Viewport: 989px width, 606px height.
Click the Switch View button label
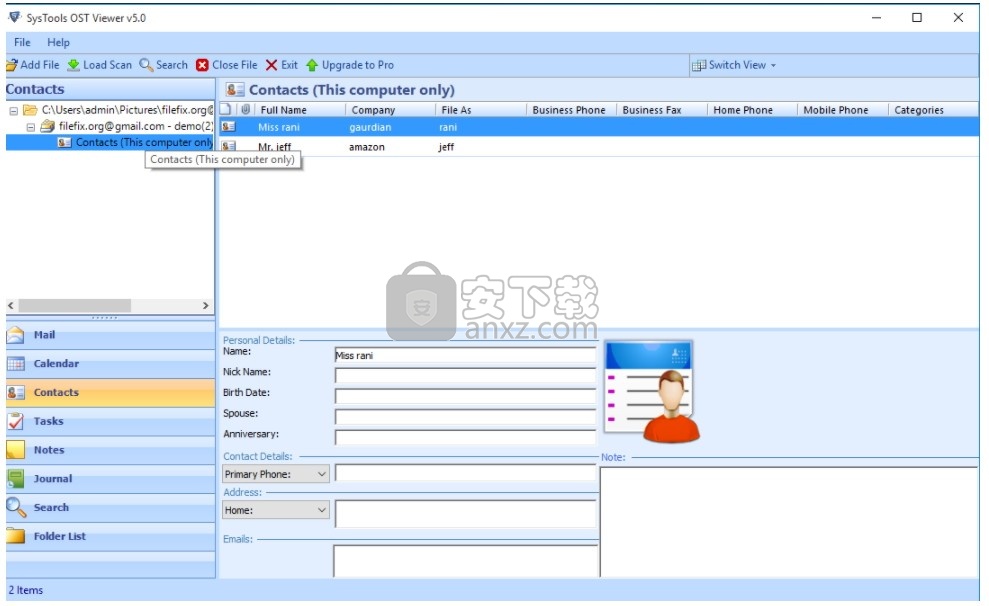[x=737, y=65]
